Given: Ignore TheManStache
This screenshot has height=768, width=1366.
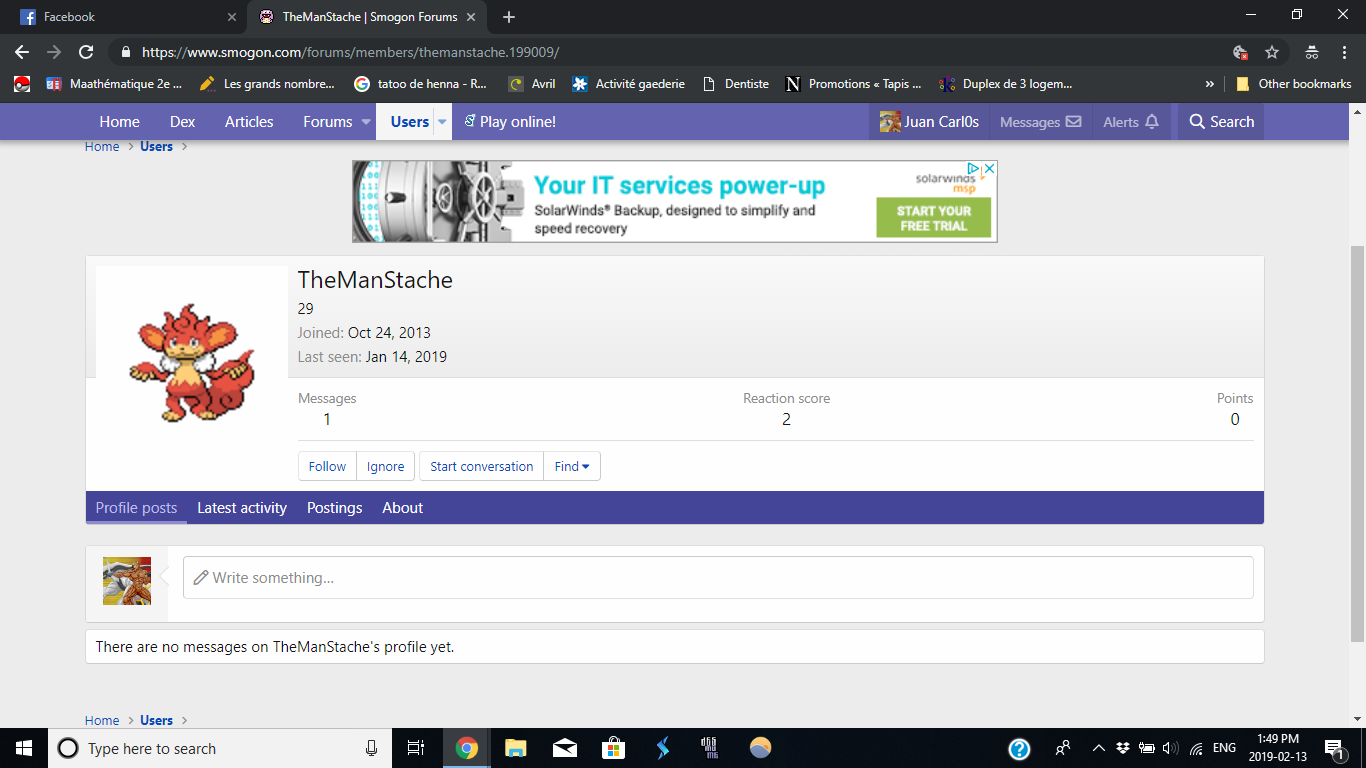Looking at the screenshot, I should (385, 466).
